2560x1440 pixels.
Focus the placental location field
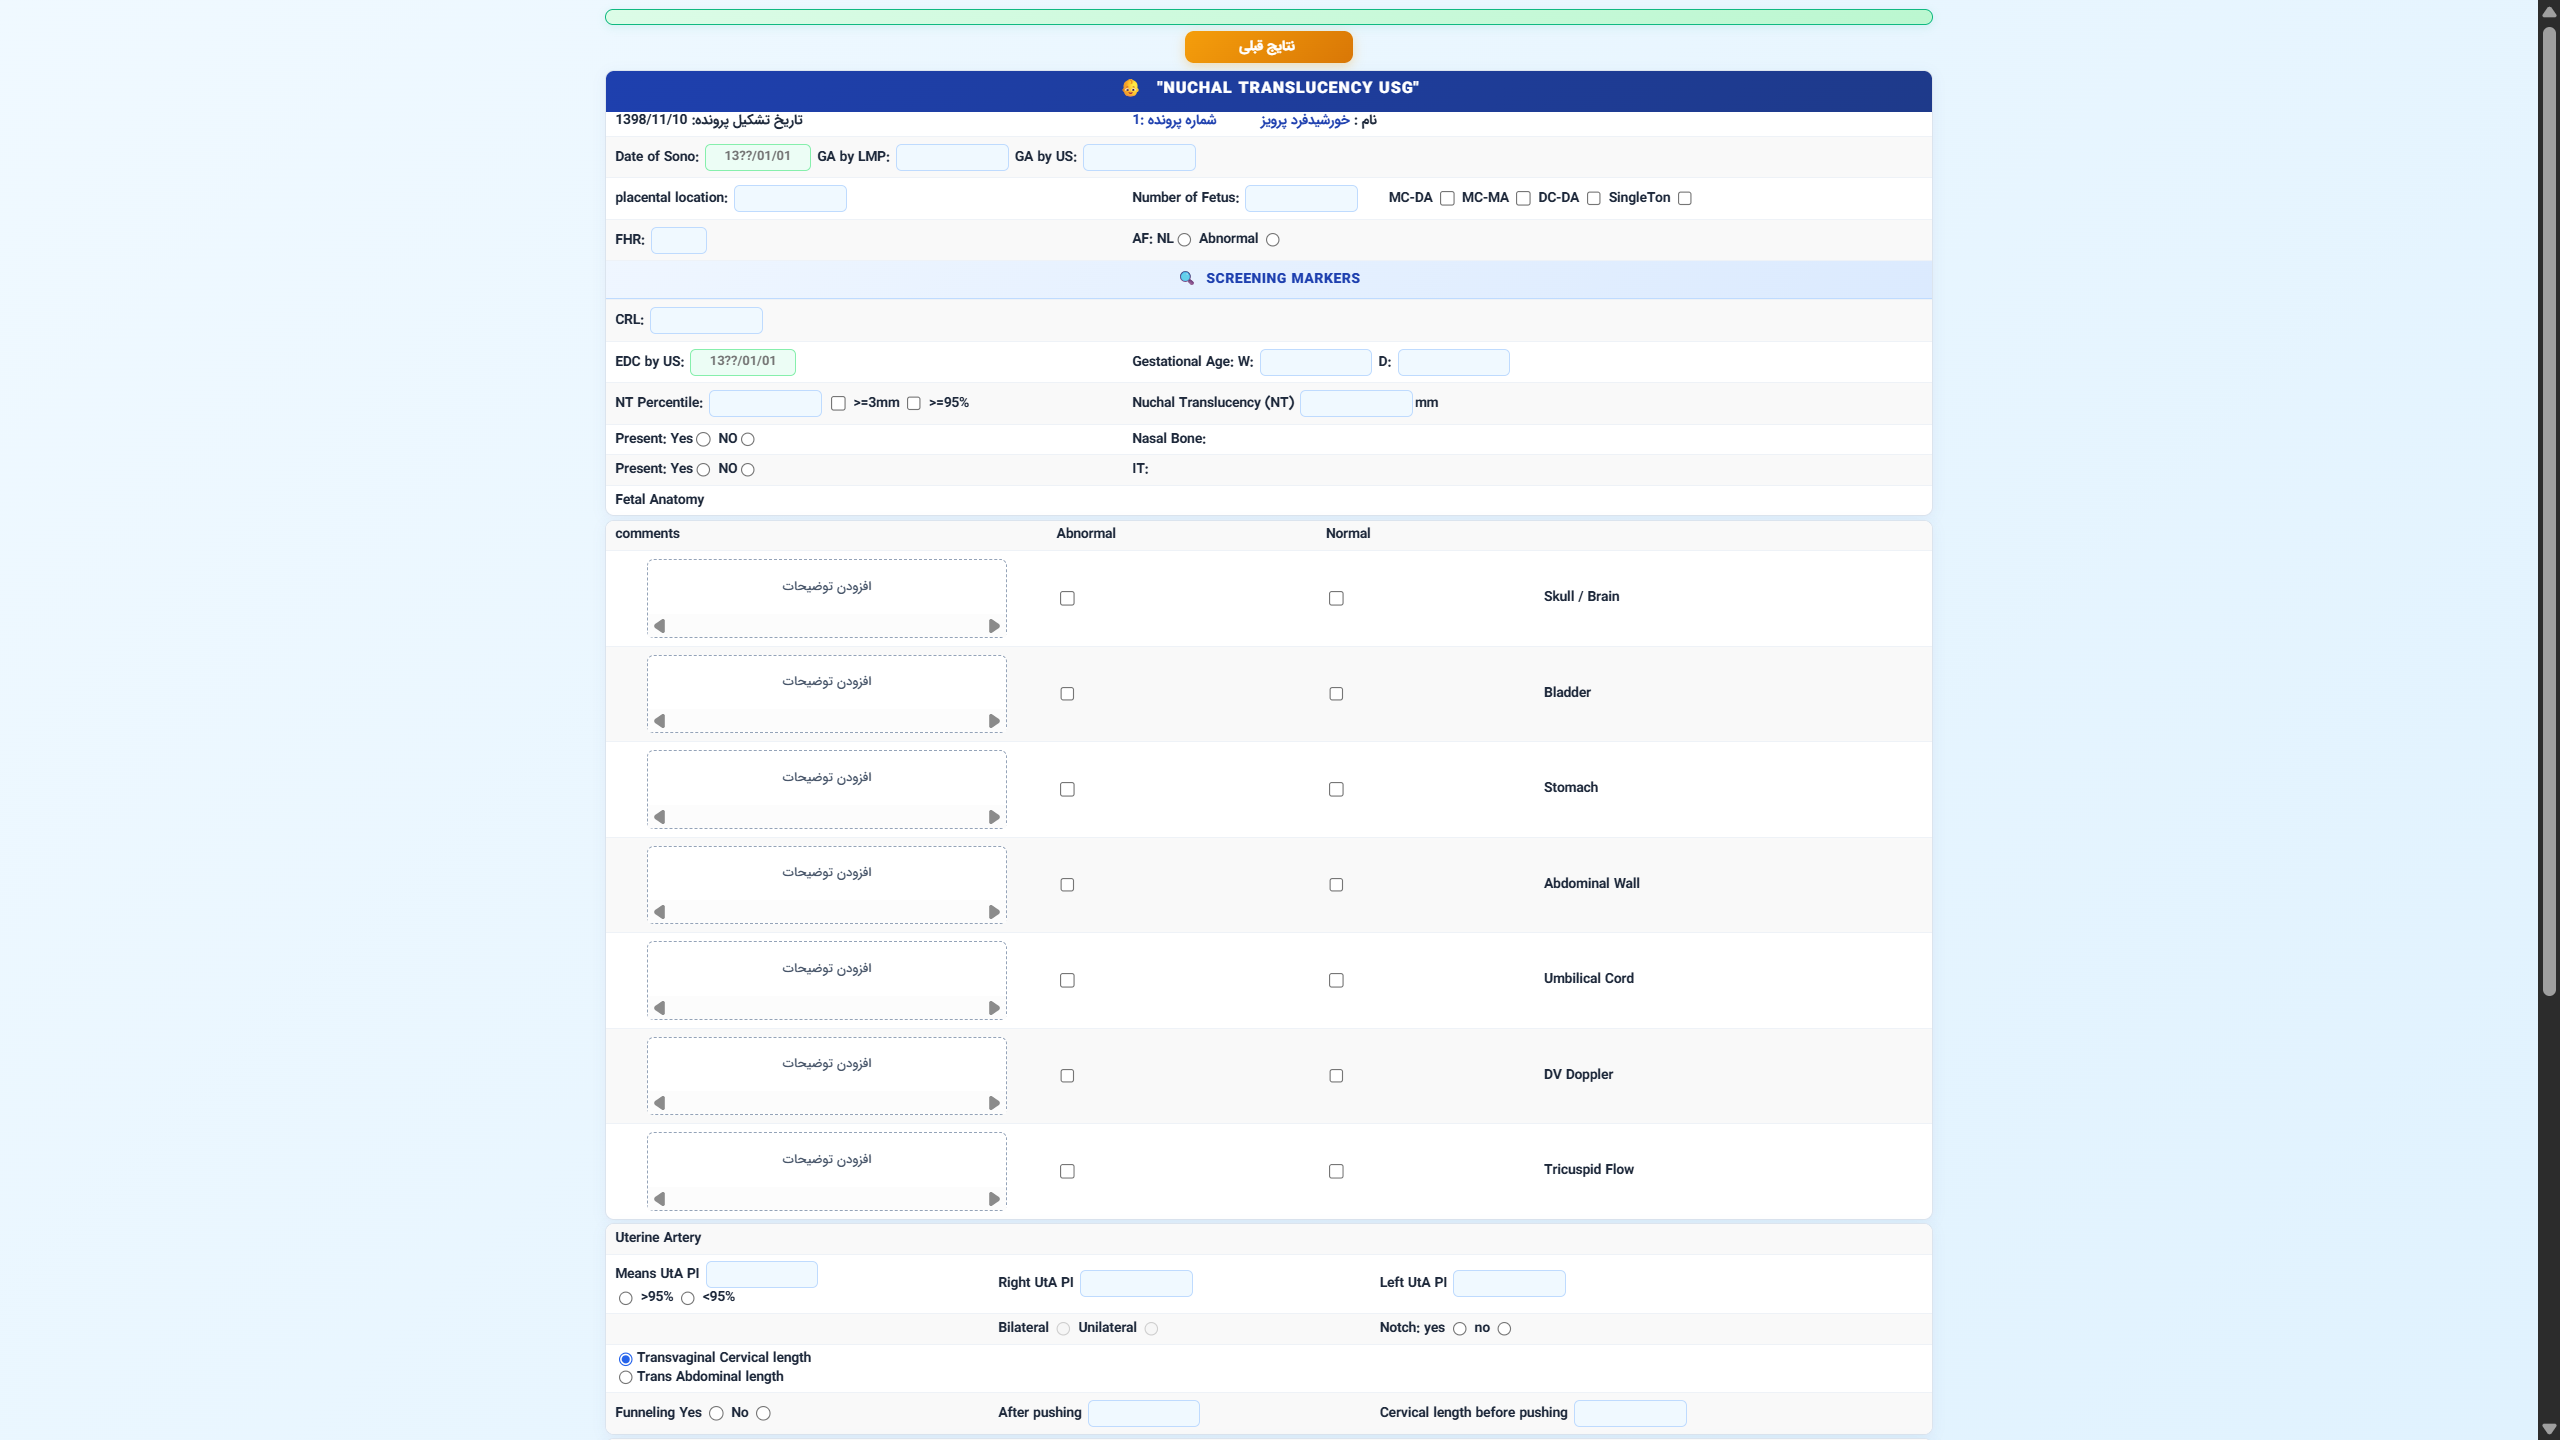point(790,198)
